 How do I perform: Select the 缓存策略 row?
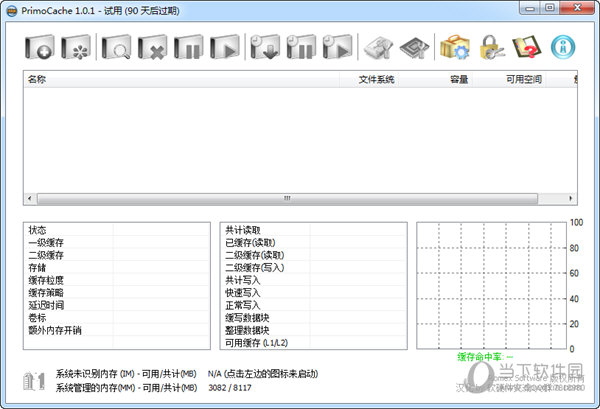[117, 293]
